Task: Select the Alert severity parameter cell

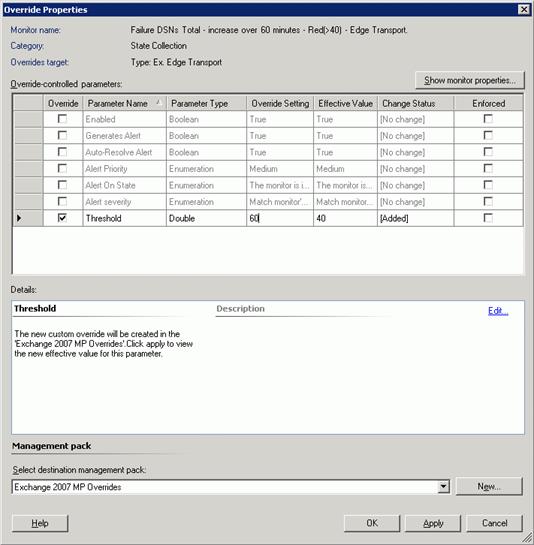Action: [x=125, y=202]
